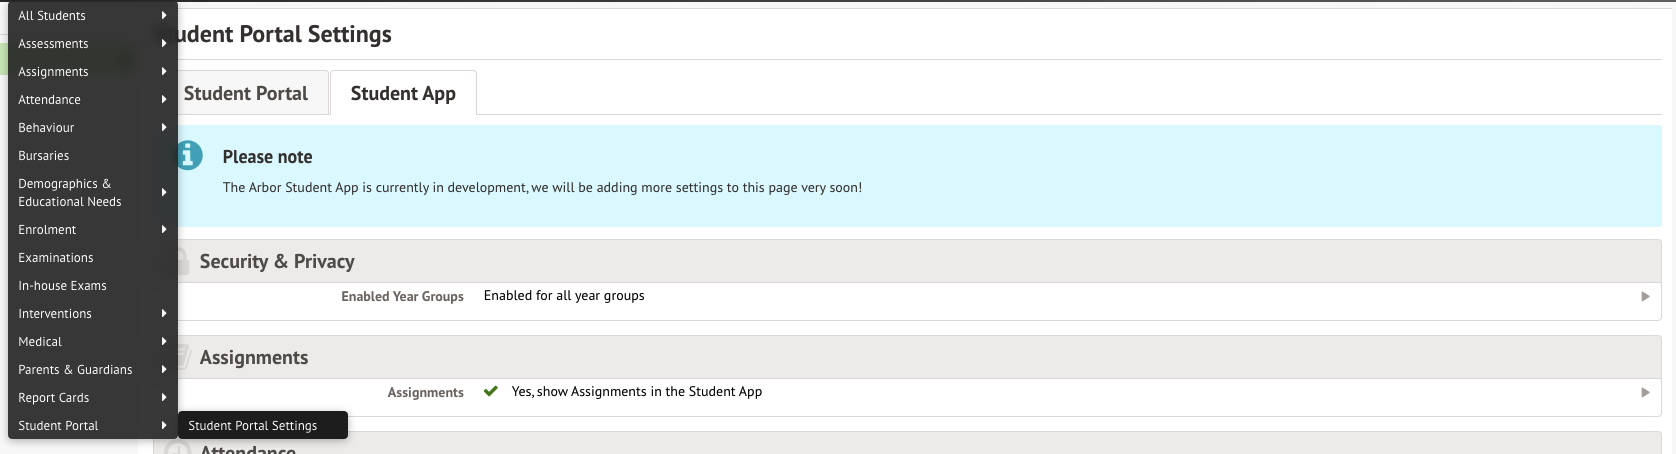Image resolution: width=1676 pixels, height=454 pixels.
Task: Select In-house Exams from the menu
Action: (x=62, y=286)
